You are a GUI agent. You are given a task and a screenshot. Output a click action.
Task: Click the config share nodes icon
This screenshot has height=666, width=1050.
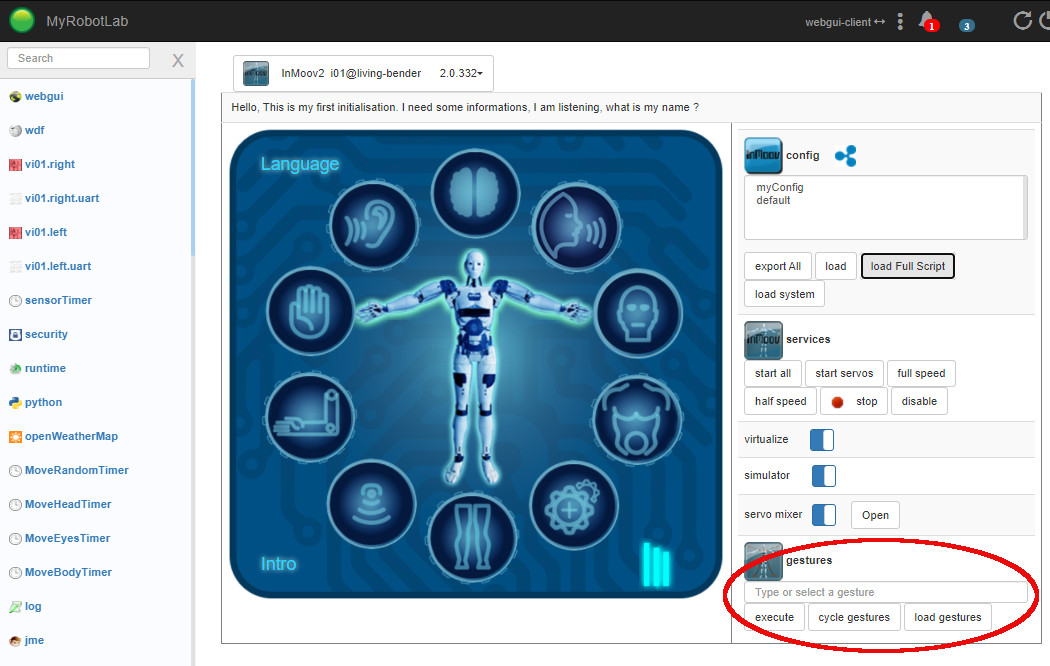846,156
